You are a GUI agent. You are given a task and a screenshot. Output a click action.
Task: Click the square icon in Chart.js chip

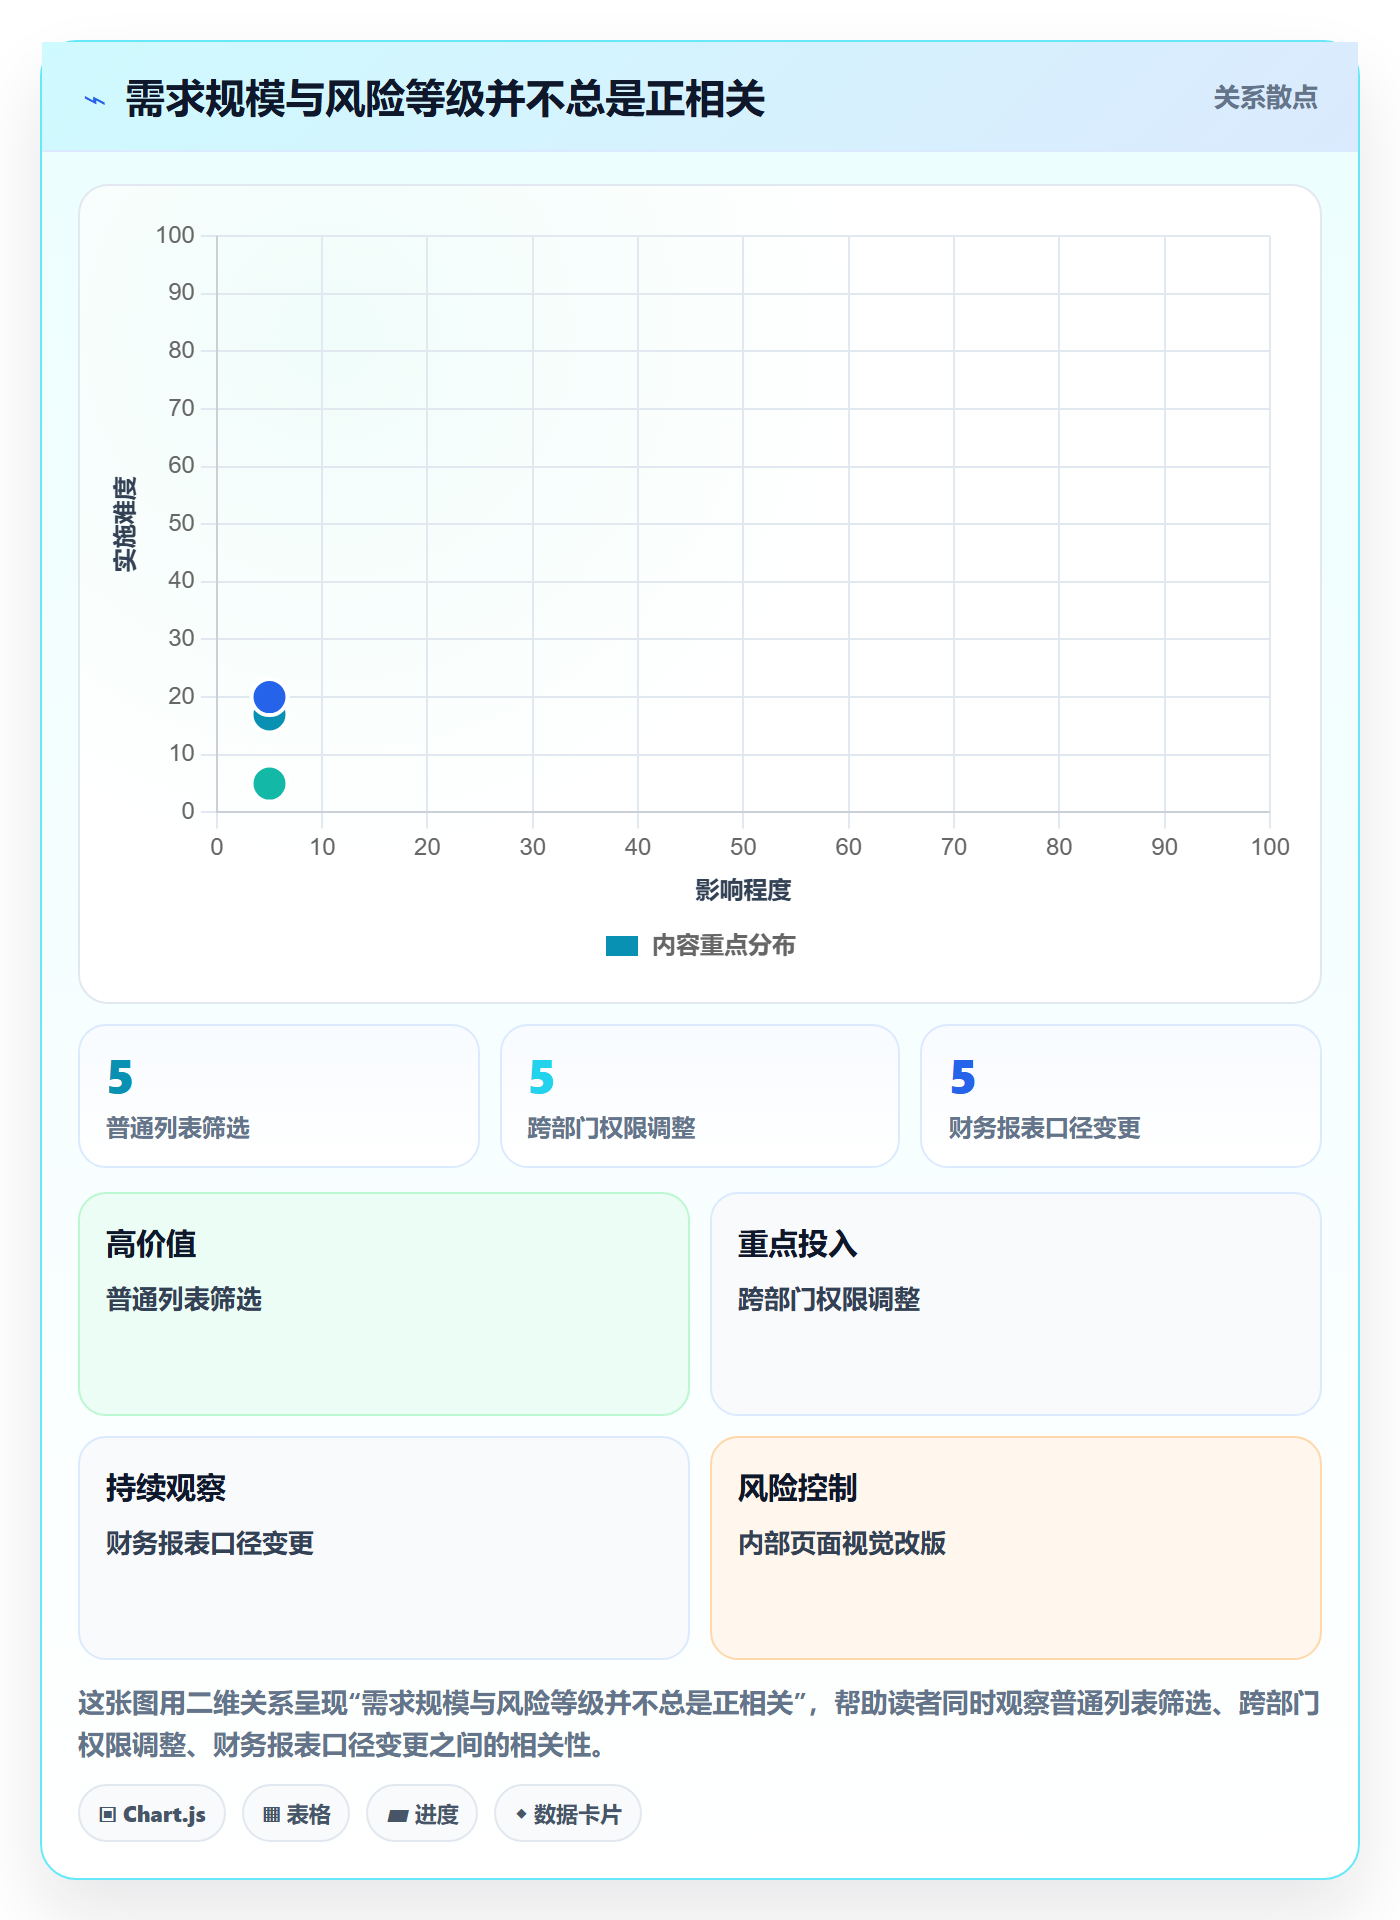click(x=108, y=1815)
